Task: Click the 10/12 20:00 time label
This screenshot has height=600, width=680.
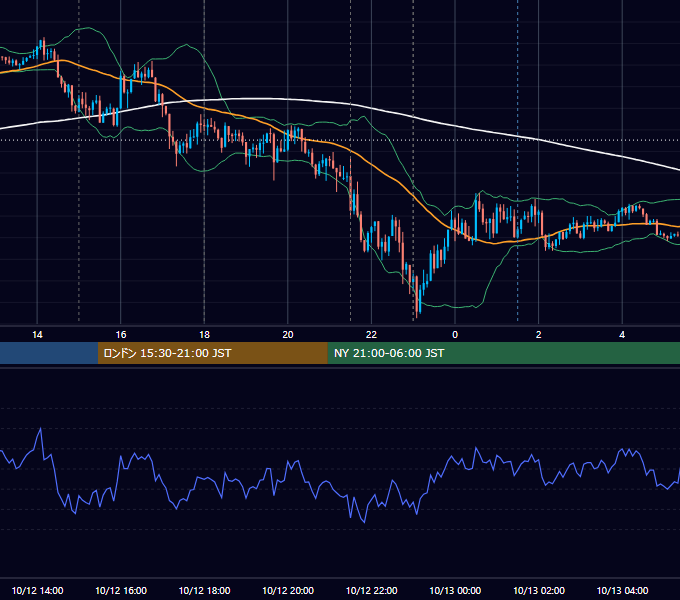Action: click(288, 590)
